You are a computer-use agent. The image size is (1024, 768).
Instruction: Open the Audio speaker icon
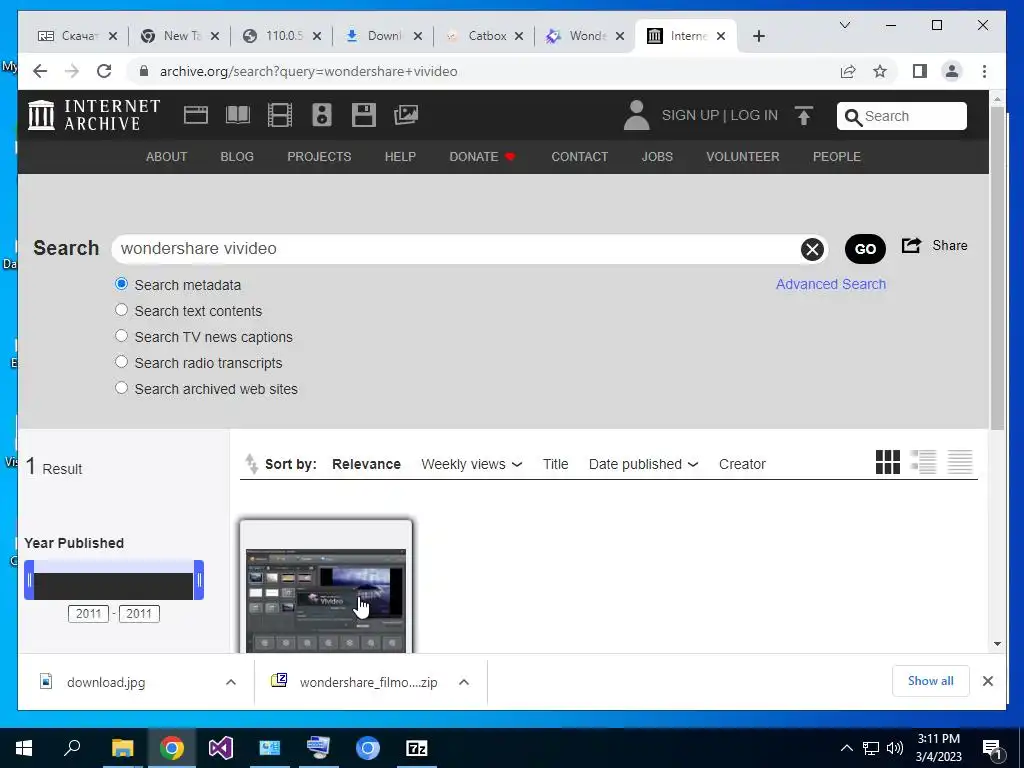click(x=321, y=115)
